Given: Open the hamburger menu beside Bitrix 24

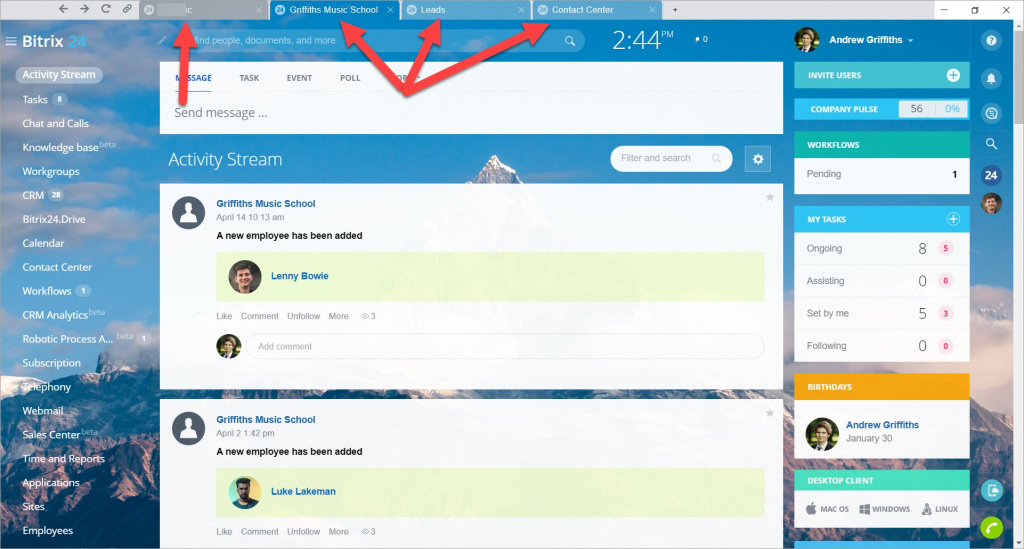Looking at the screenshot, I should 10,41.
